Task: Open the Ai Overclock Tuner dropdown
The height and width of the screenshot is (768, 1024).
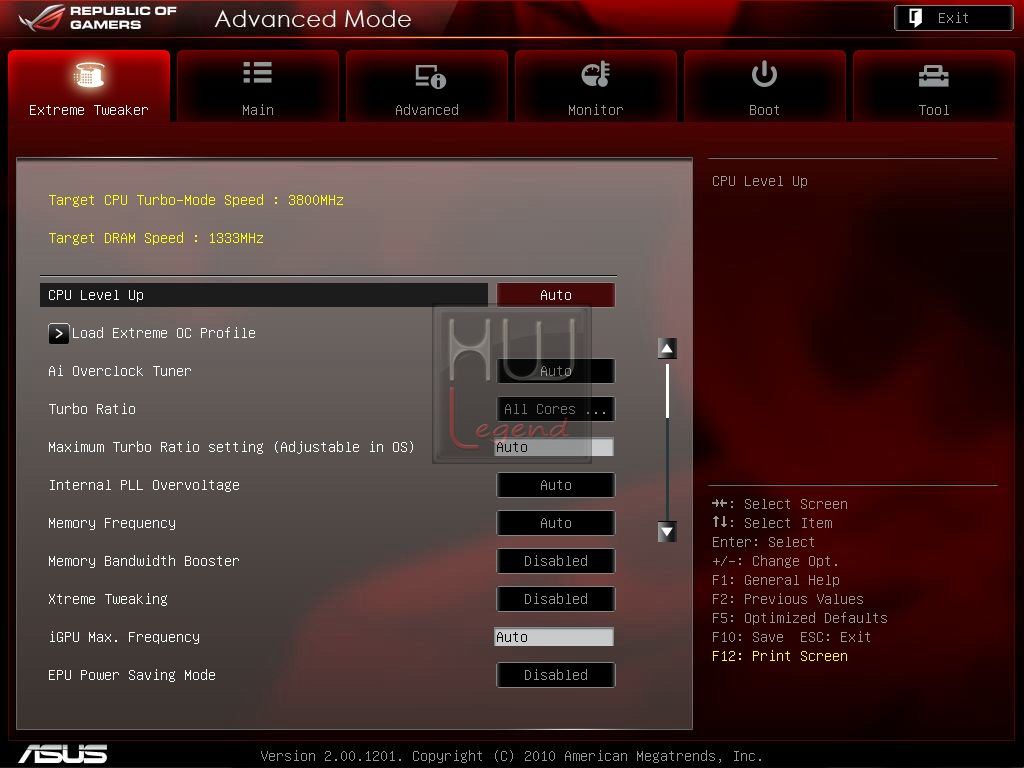Action: [556, 371]
